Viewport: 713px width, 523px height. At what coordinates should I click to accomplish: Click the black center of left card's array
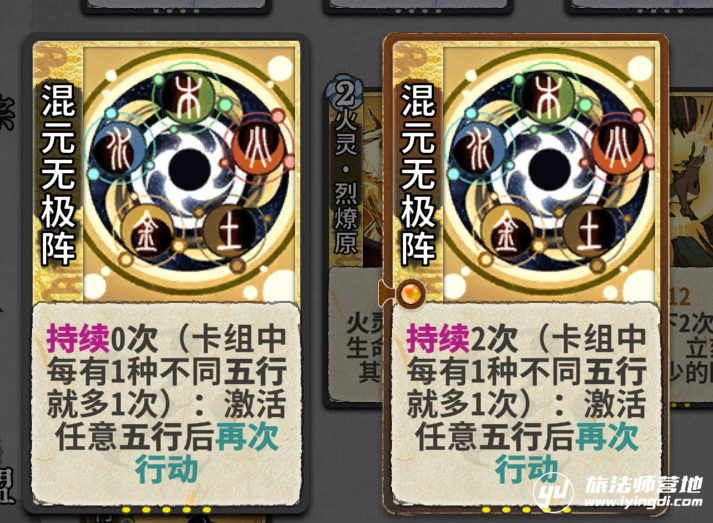pyautogui.click(x=188, y=170)
